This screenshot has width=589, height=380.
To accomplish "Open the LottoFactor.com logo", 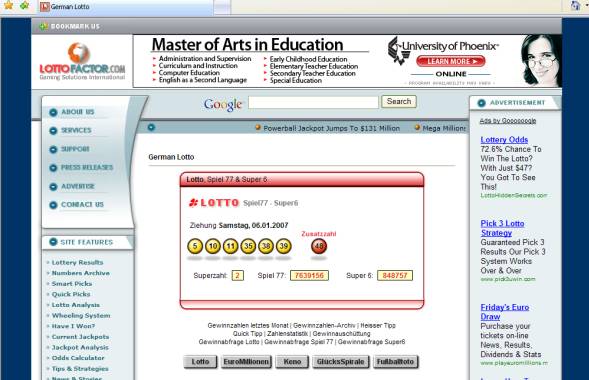I will pyautogui.click(x=82, y=62).
